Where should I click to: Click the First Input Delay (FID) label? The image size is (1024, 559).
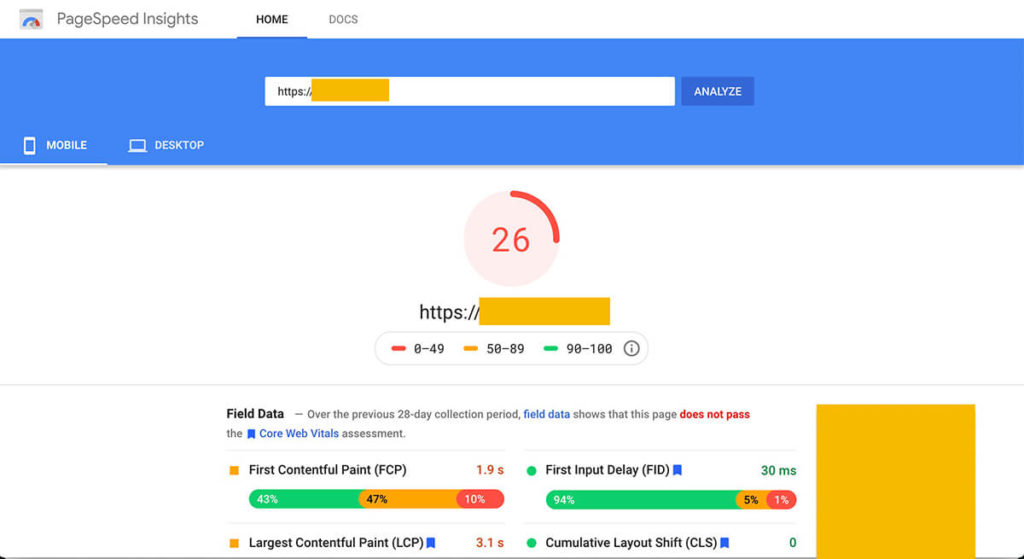[x=607, y=470]
